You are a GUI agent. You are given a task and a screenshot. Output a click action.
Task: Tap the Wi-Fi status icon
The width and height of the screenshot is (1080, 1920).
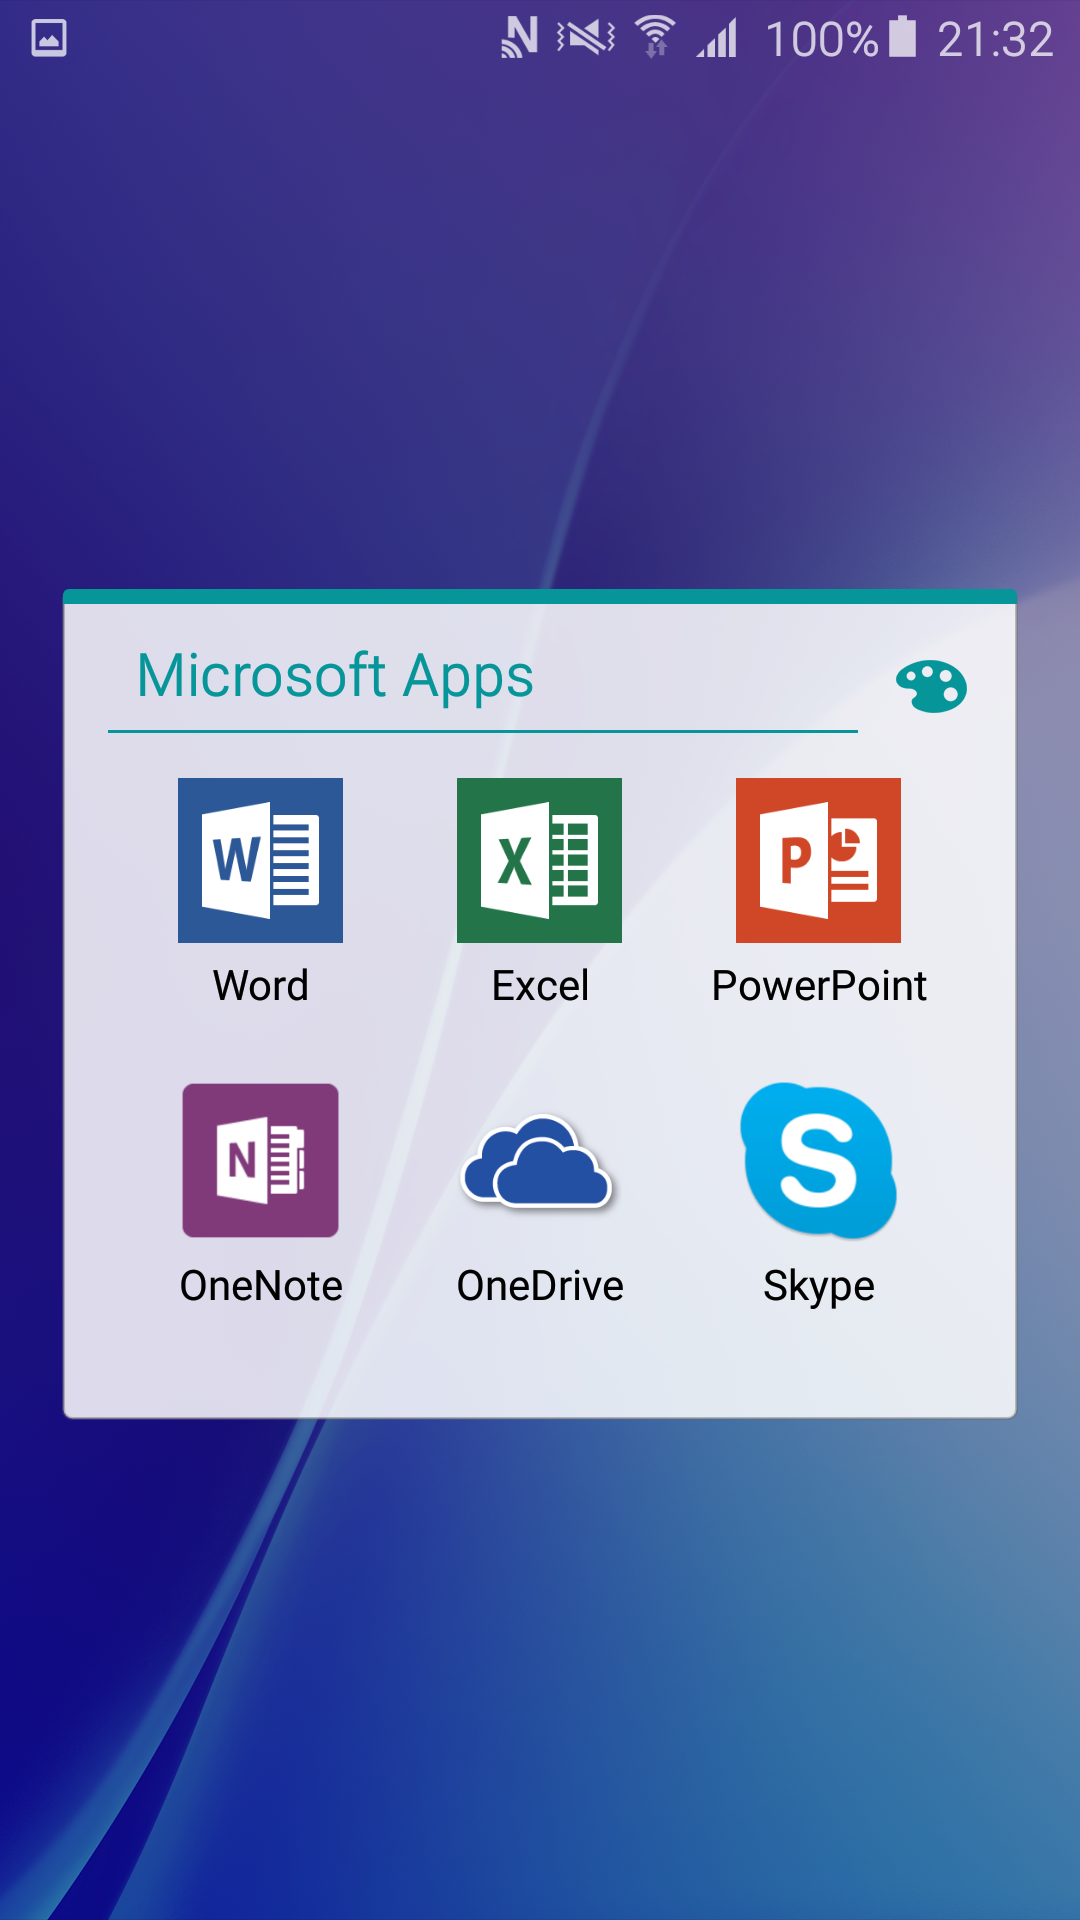(x=655, y=38)
